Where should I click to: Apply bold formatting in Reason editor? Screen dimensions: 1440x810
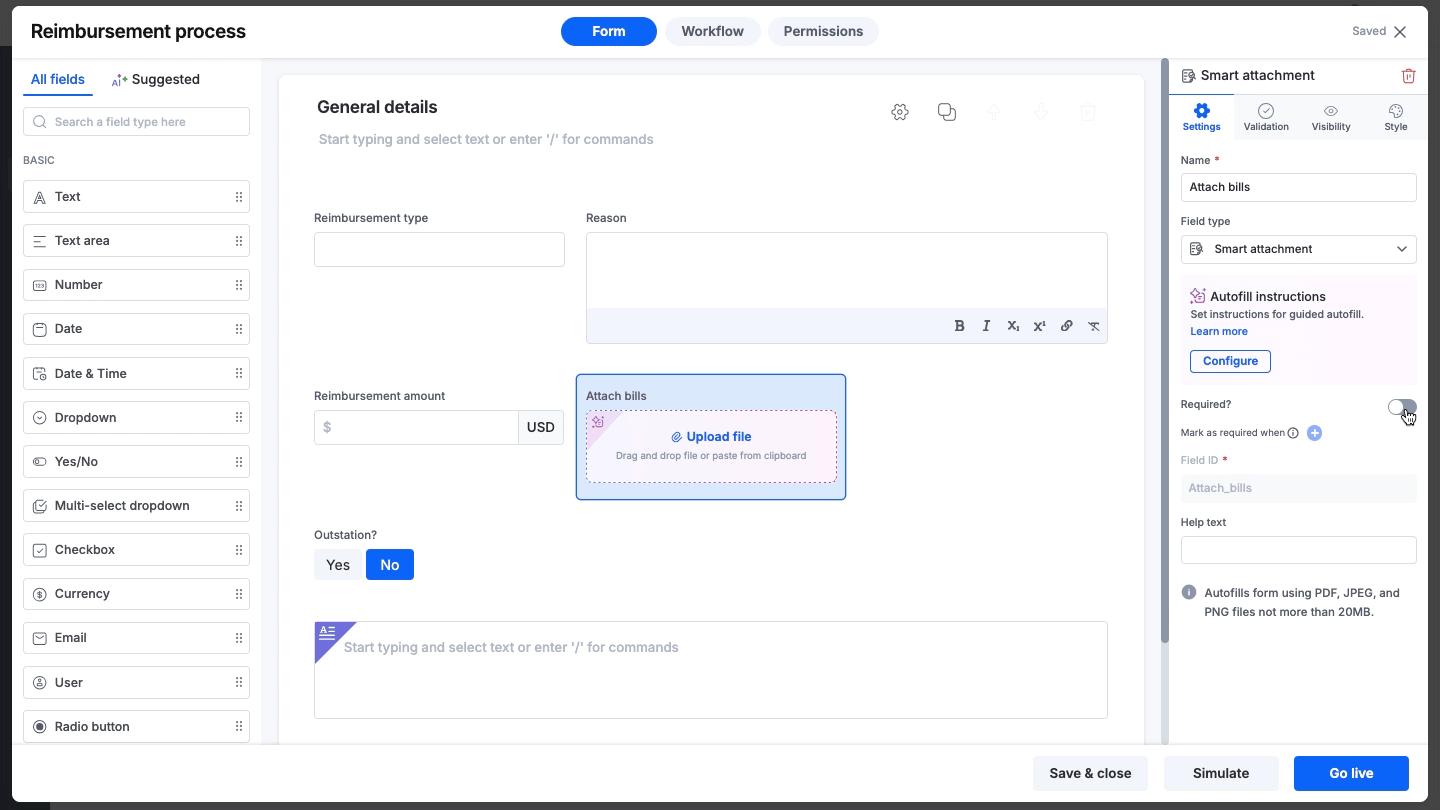coord(959,326)
